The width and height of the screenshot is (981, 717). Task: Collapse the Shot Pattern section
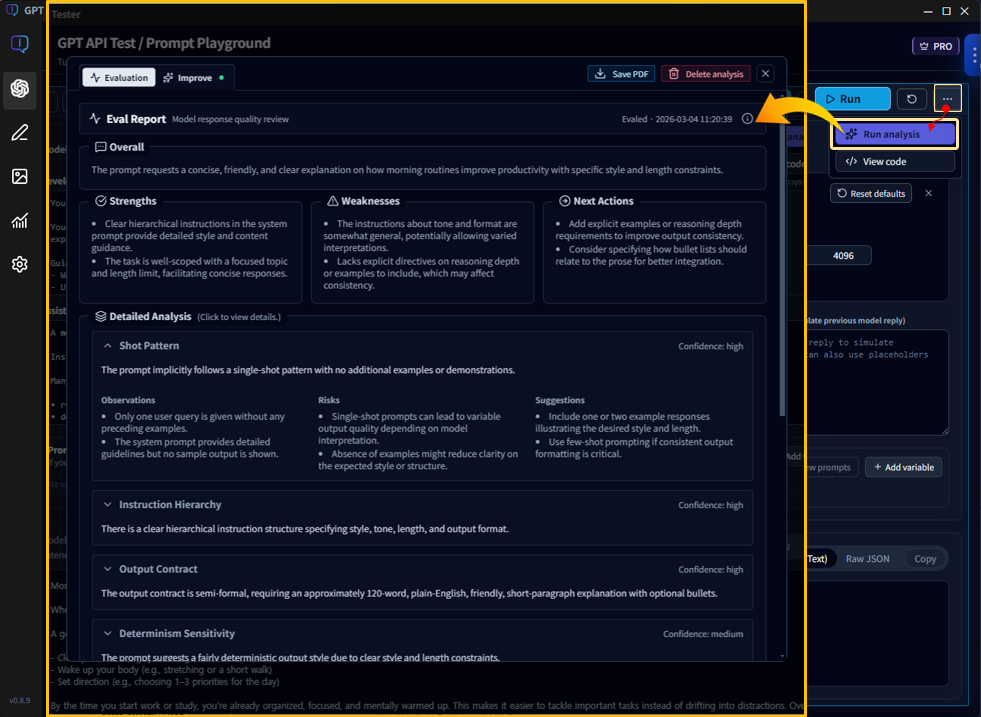[107, 345]
